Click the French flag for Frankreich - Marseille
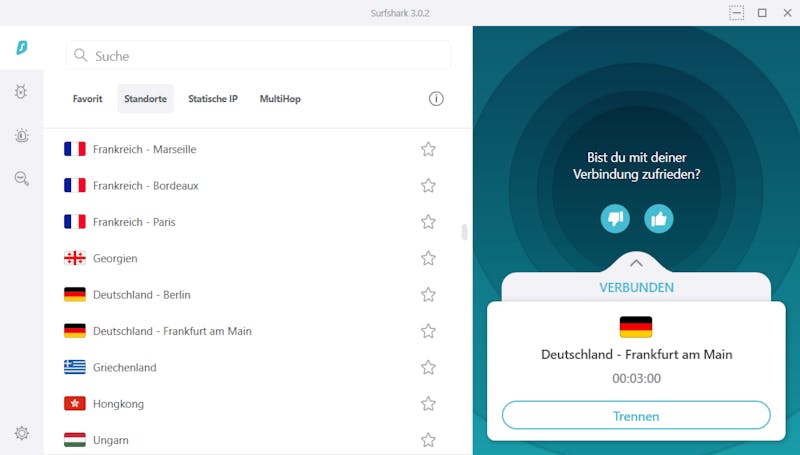 point(75,149)
